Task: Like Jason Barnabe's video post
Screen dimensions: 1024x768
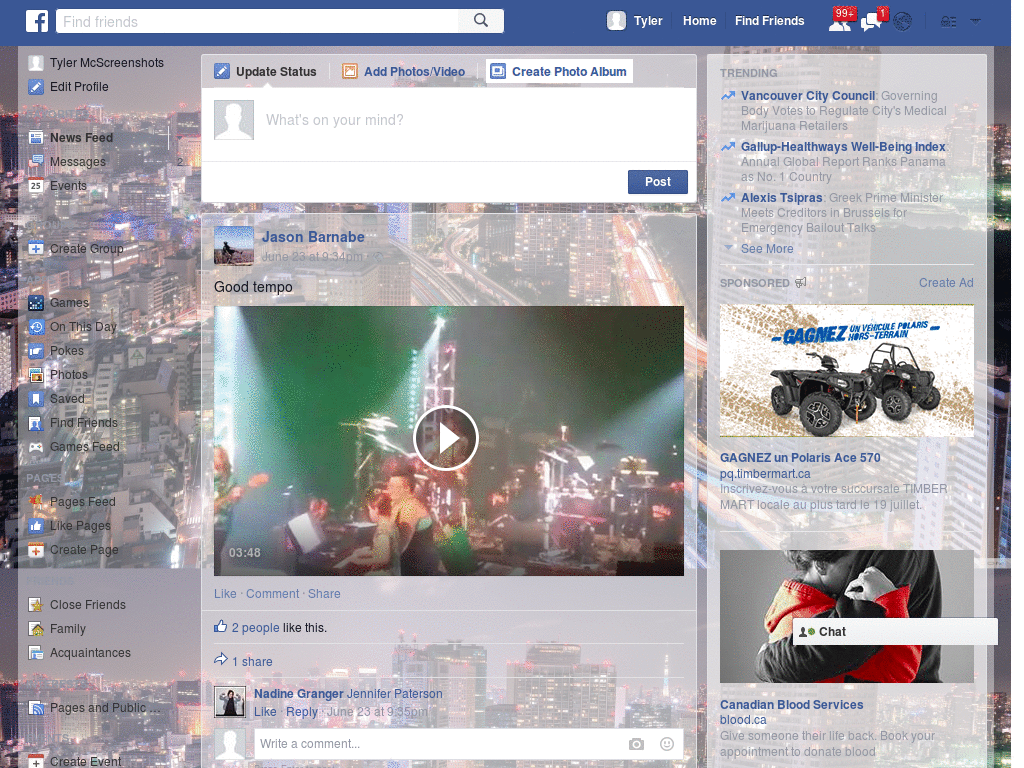Action: tap(224, 593)
